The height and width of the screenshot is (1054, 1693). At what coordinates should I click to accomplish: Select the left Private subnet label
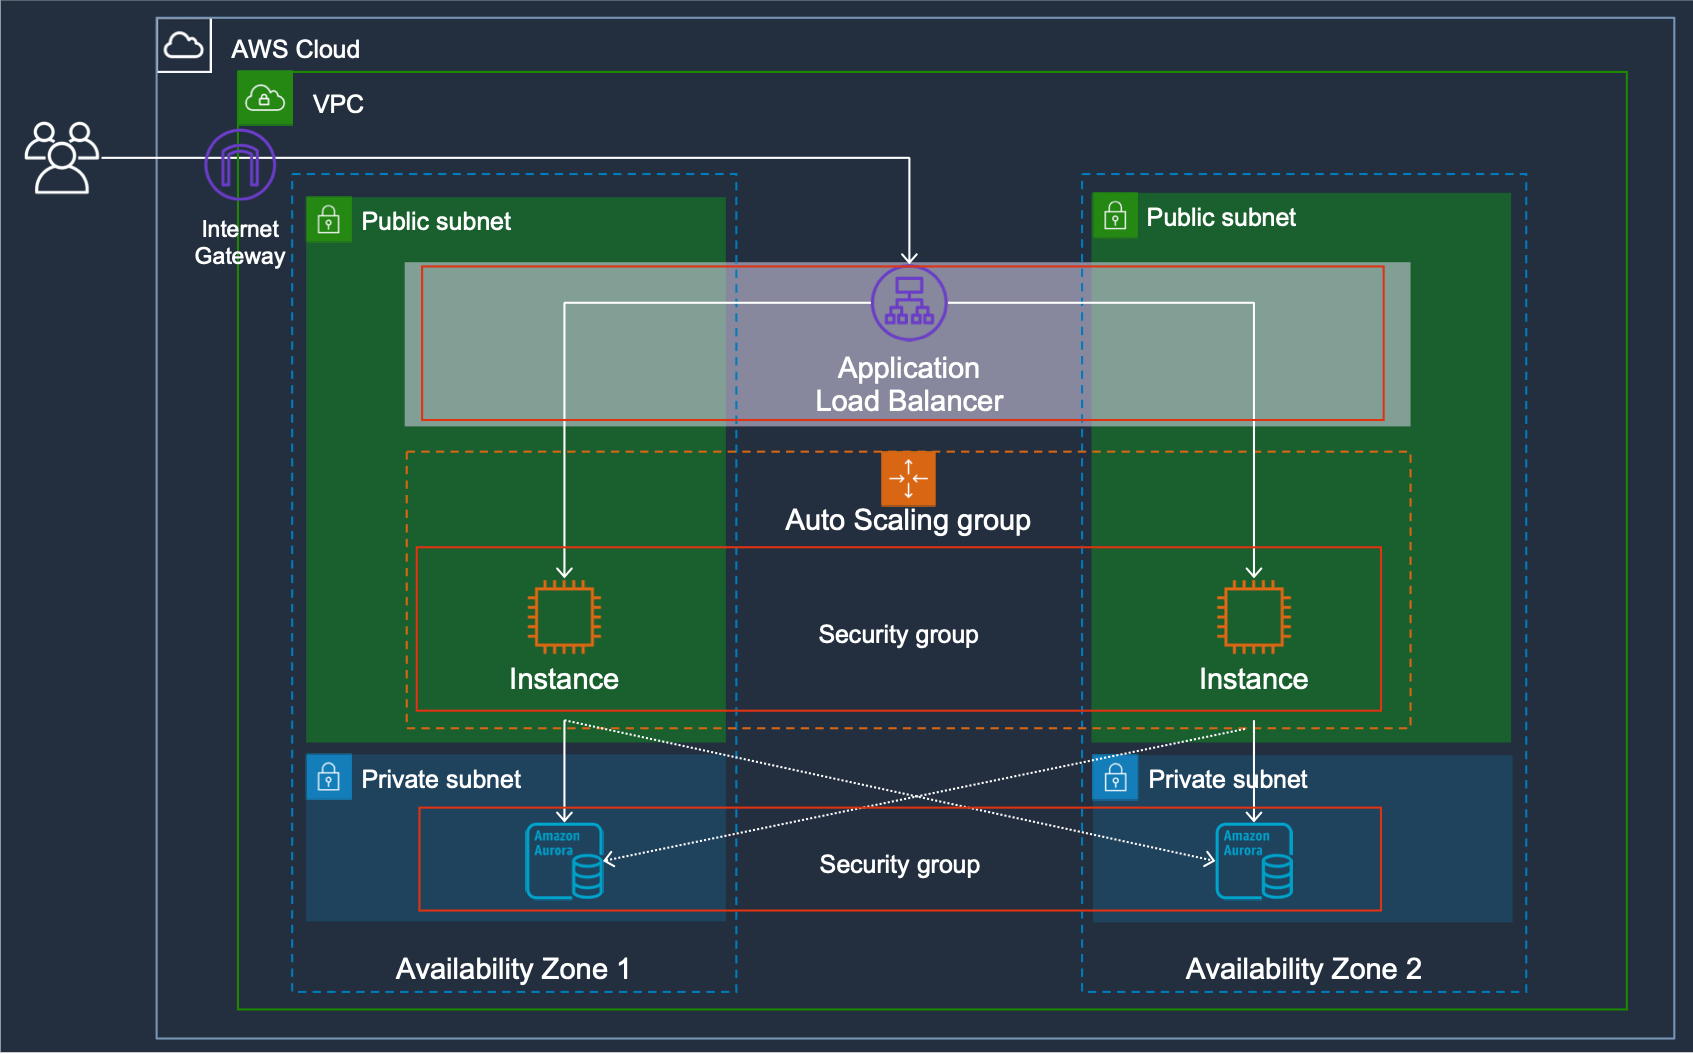coord(443,779)
